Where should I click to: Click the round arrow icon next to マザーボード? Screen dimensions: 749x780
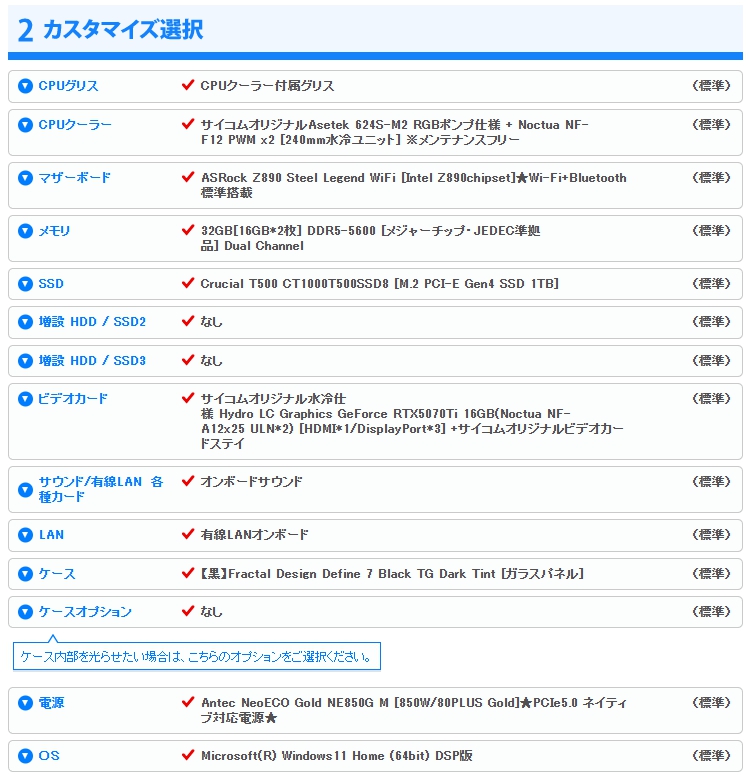[25, 178]
